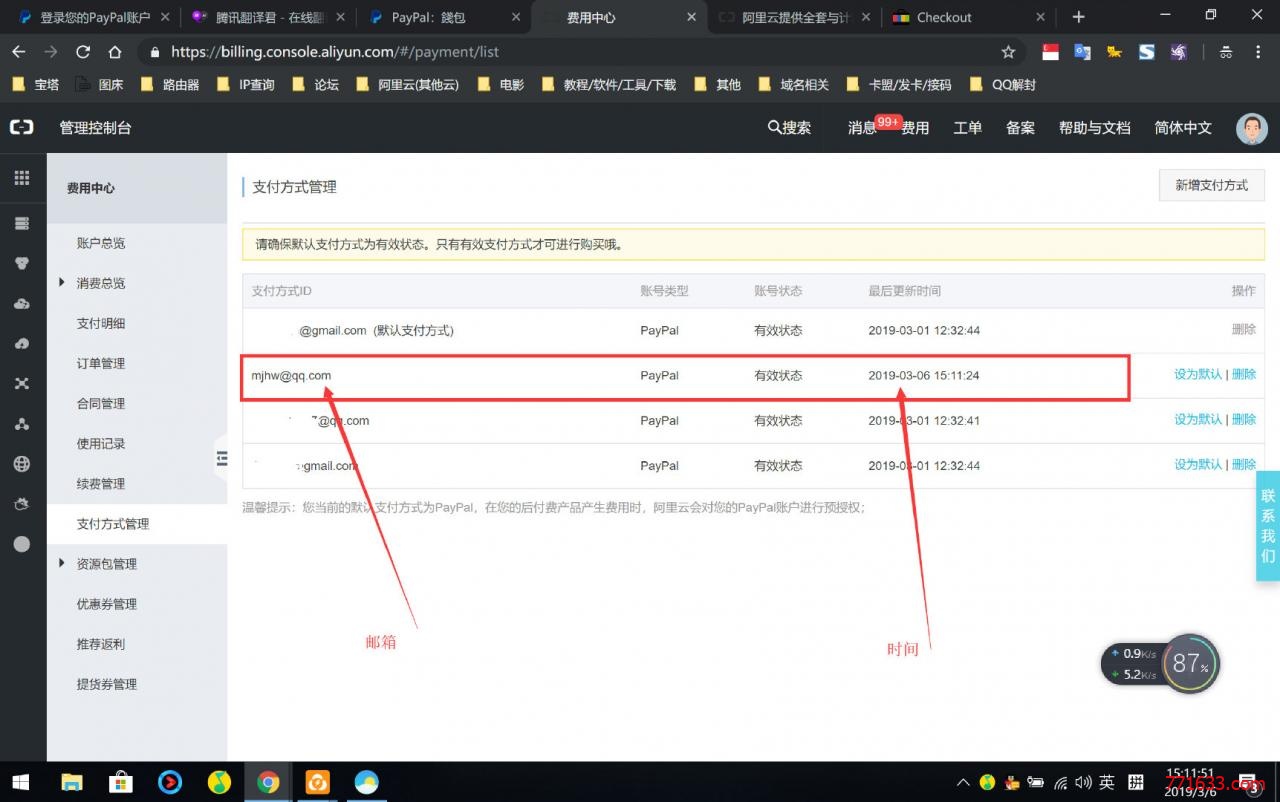This screenshot has width=1280, height=802.
Task: Click the translate extension icon
Action: coord(1082,52)
